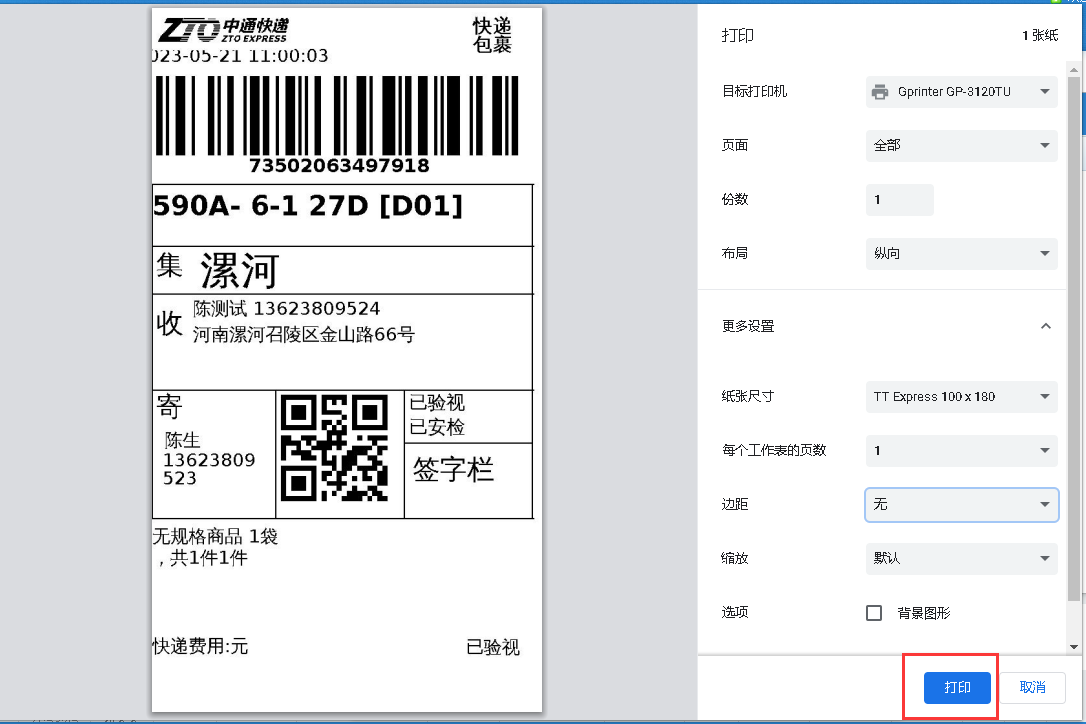The height and width of the screenshot is (724, 1086).
Task: Open the 每个工作表的页数 dropdown
Action: click(960, 451)
